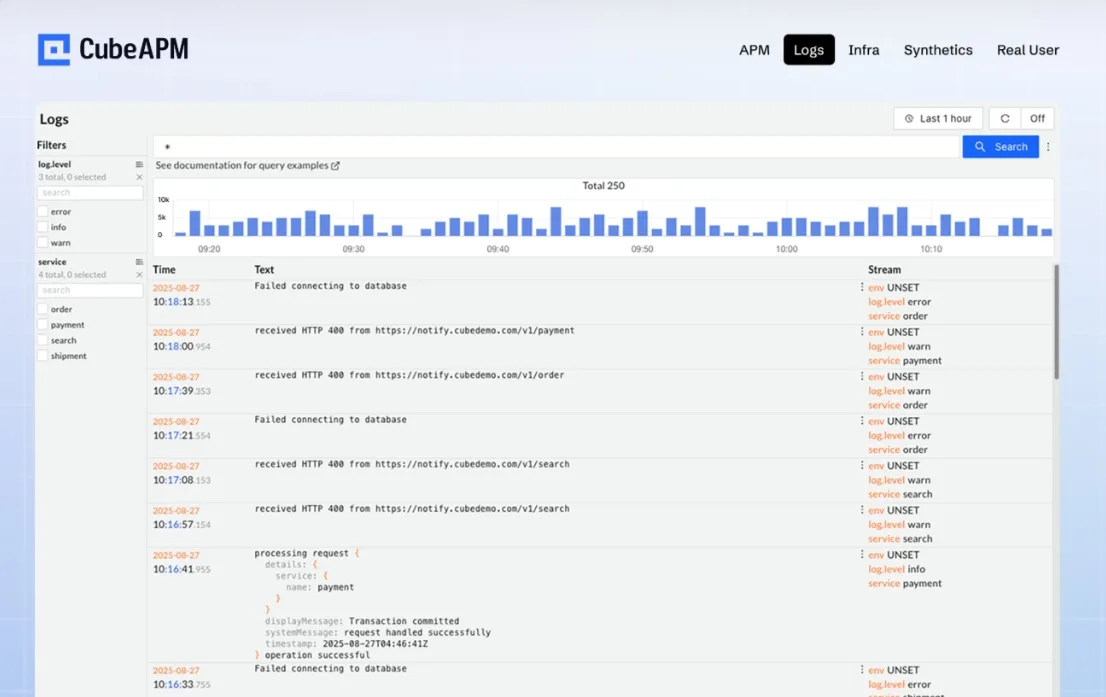Open kebab menu on first log row stream

pos(863,287)
